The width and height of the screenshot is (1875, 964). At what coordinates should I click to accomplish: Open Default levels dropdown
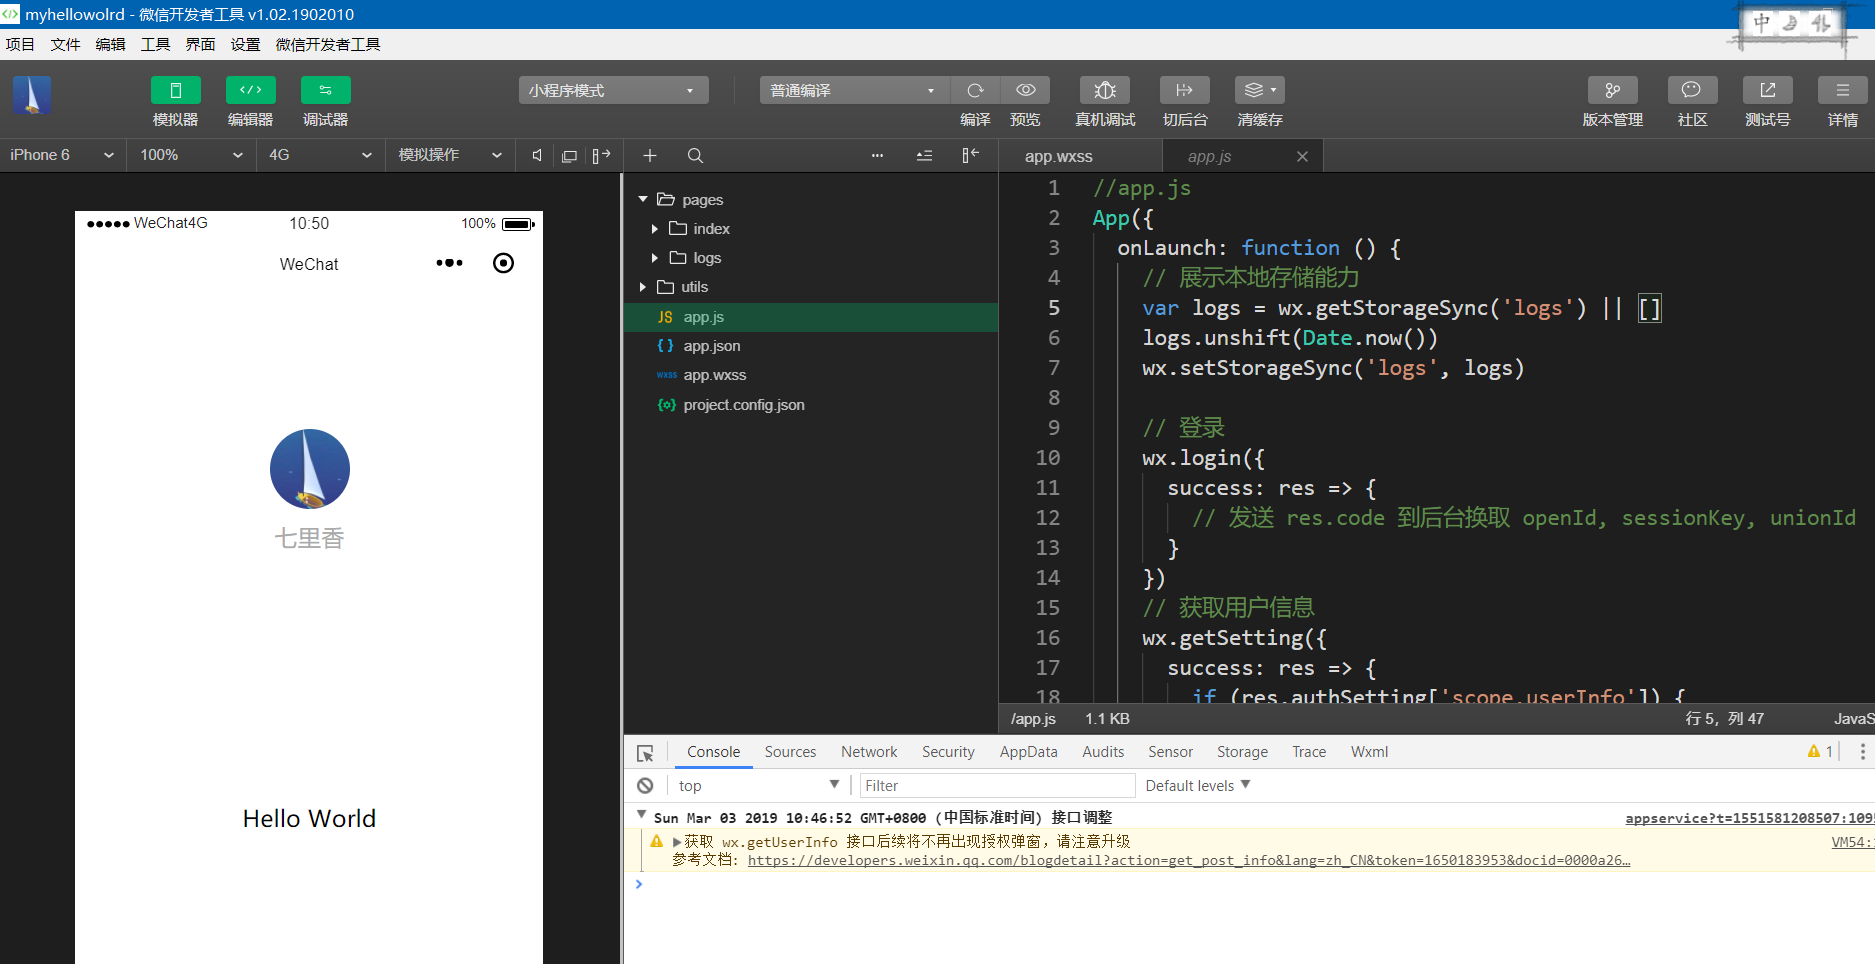(x=1198, y=786)
